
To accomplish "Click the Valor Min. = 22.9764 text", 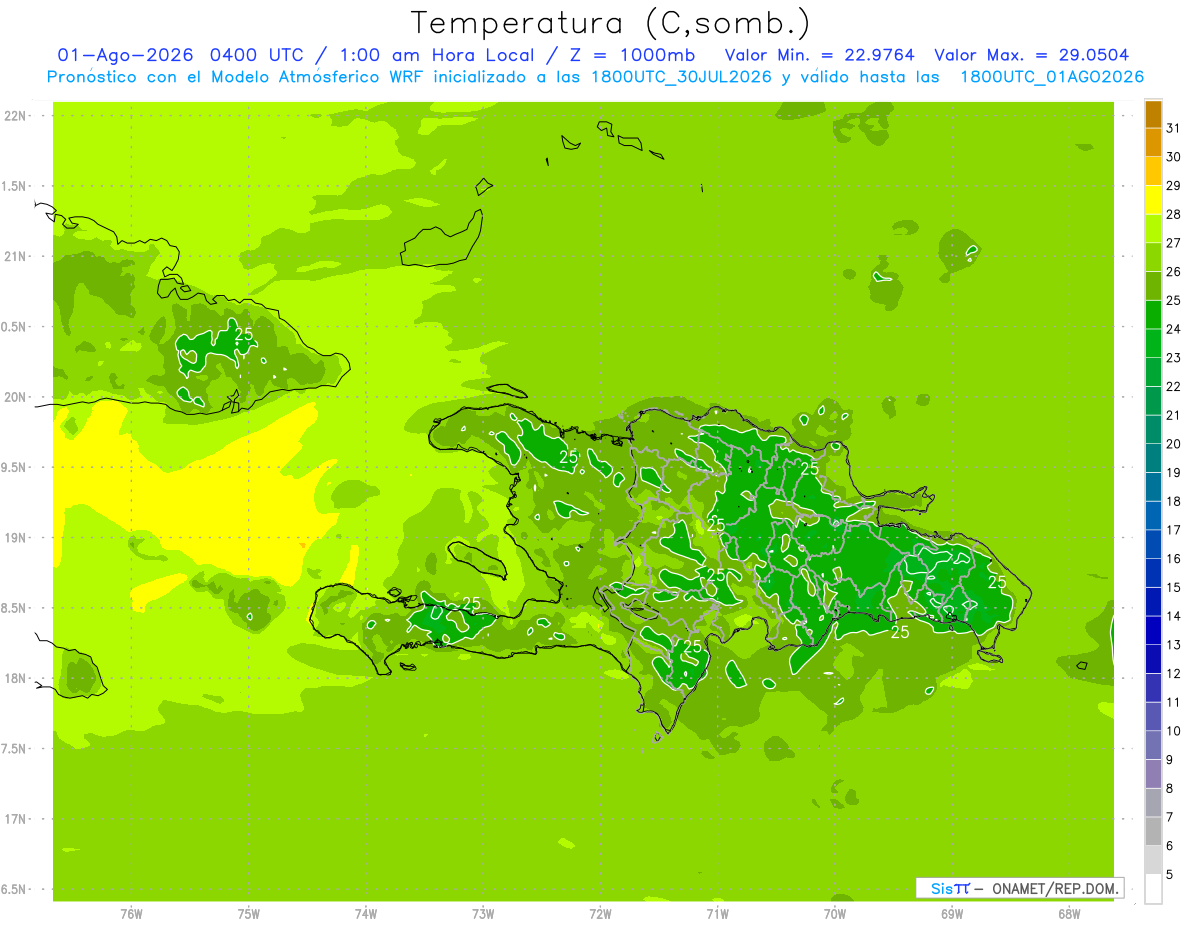I will coord(819,54).
